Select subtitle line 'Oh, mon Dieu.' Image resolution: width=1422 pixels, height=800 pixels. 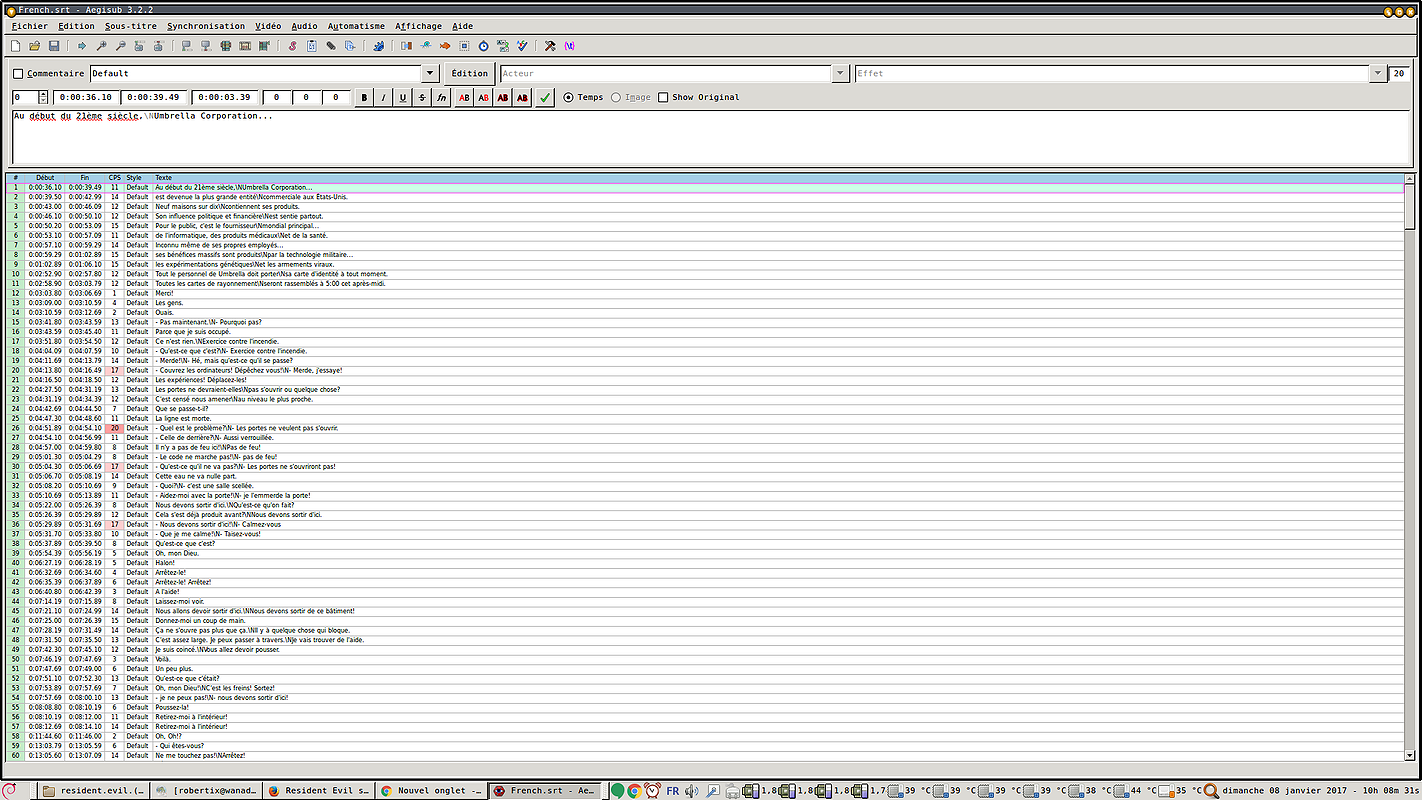pyautogui.click(x=705, y=553)
